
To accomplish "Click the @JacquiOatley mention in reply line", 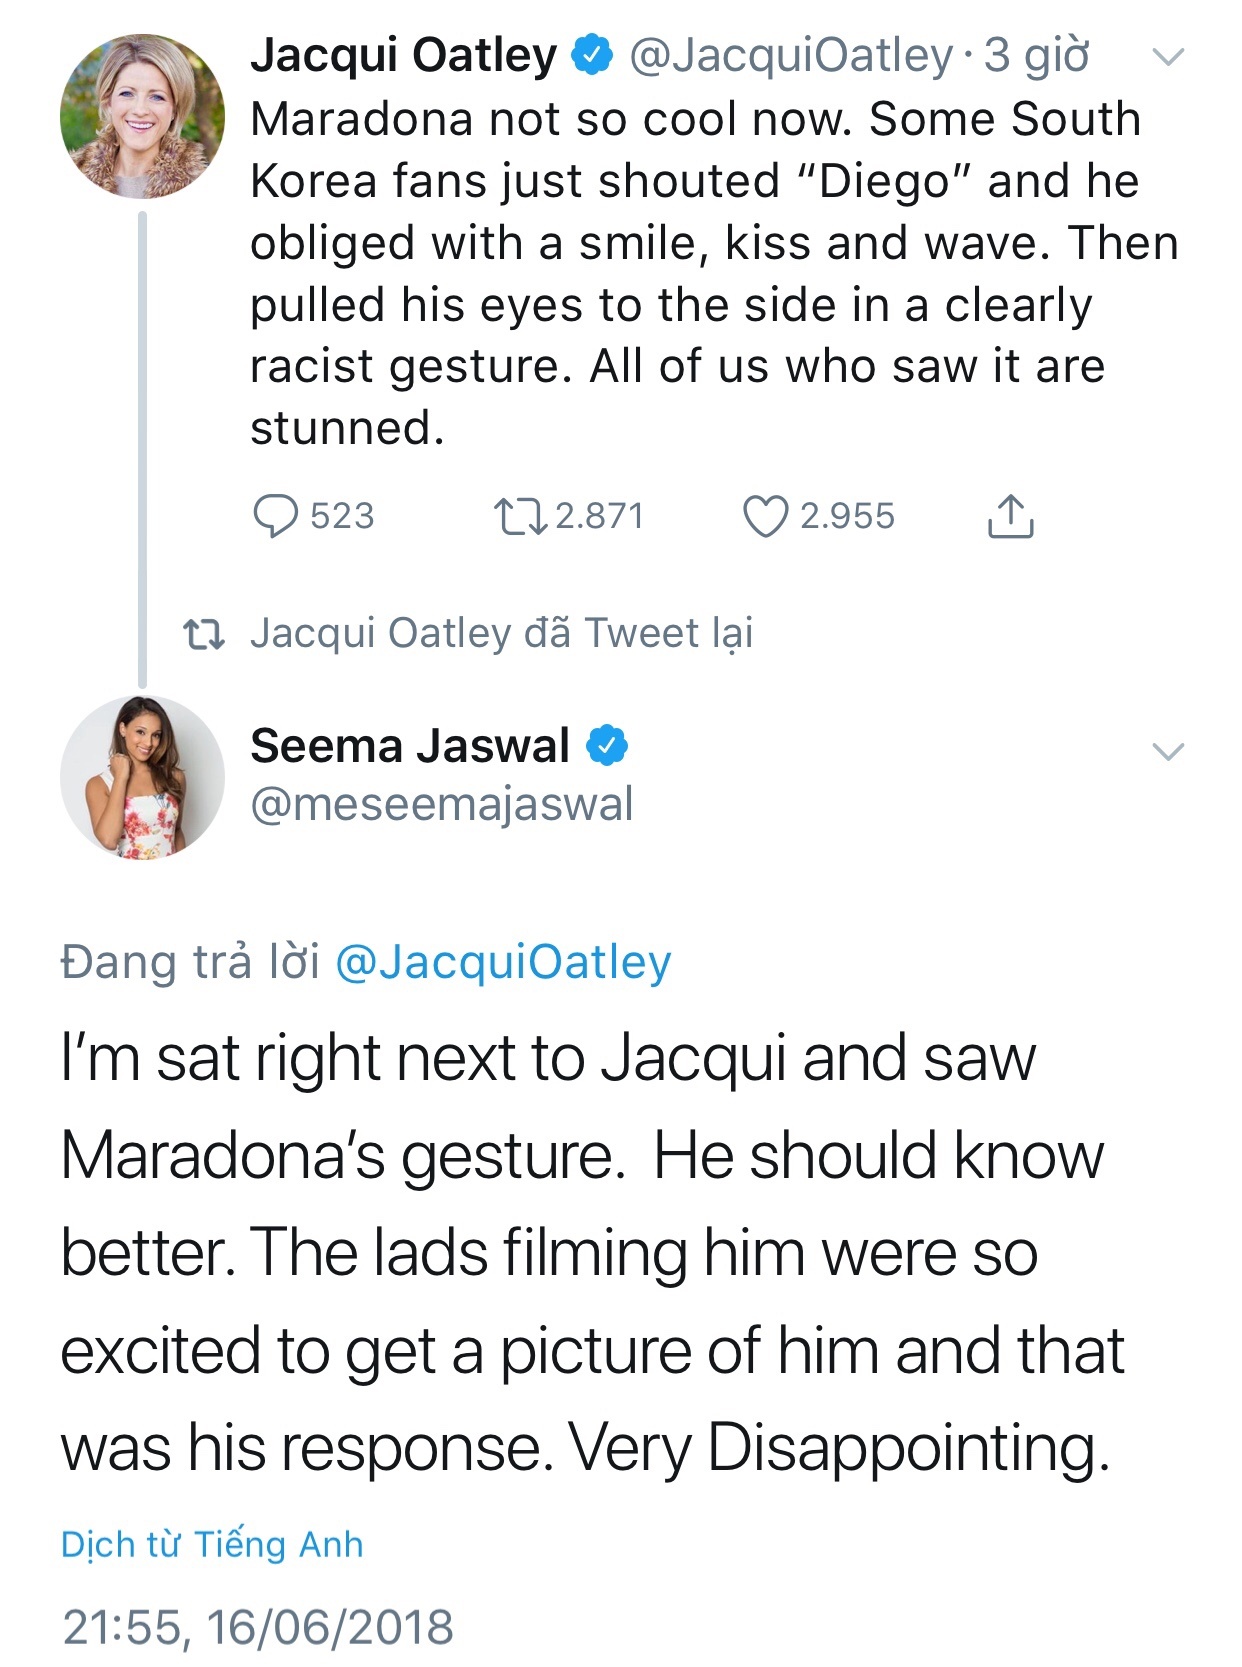I will coord(503,962).
